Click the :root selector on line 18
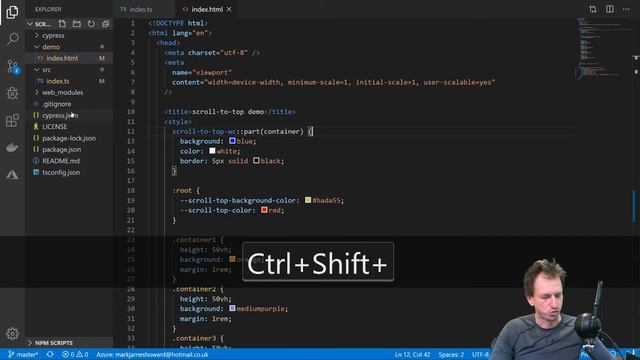Image resolution: width=640 pixels, height=360 pixels. click(x=182, y=190)
